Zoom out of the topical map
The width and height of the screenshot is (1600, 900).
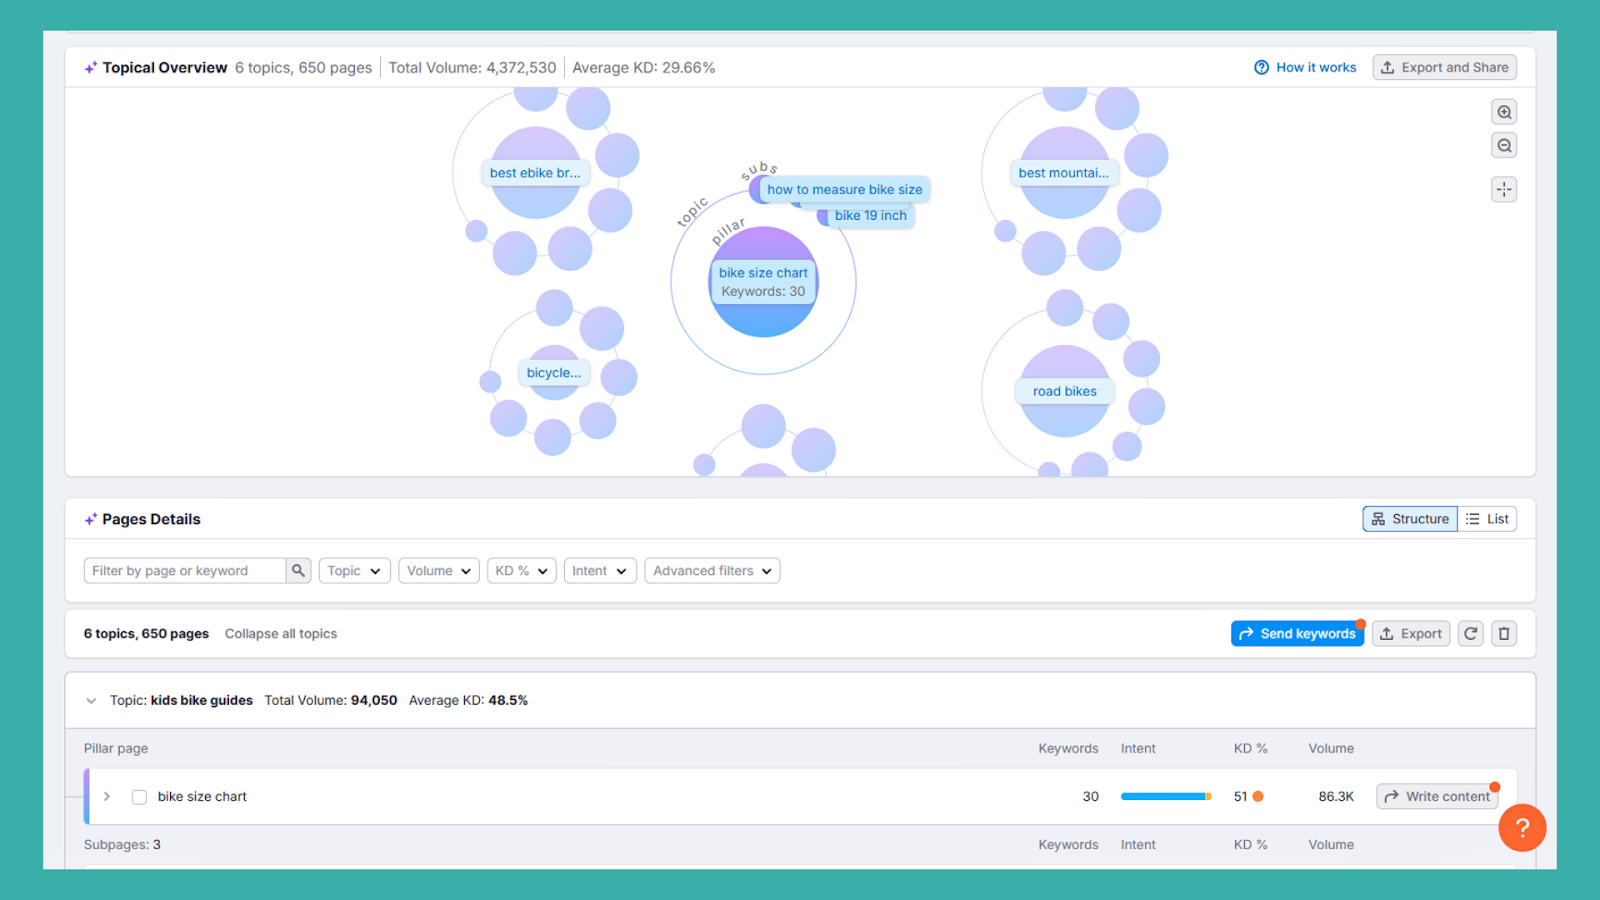click(1504, 145)
